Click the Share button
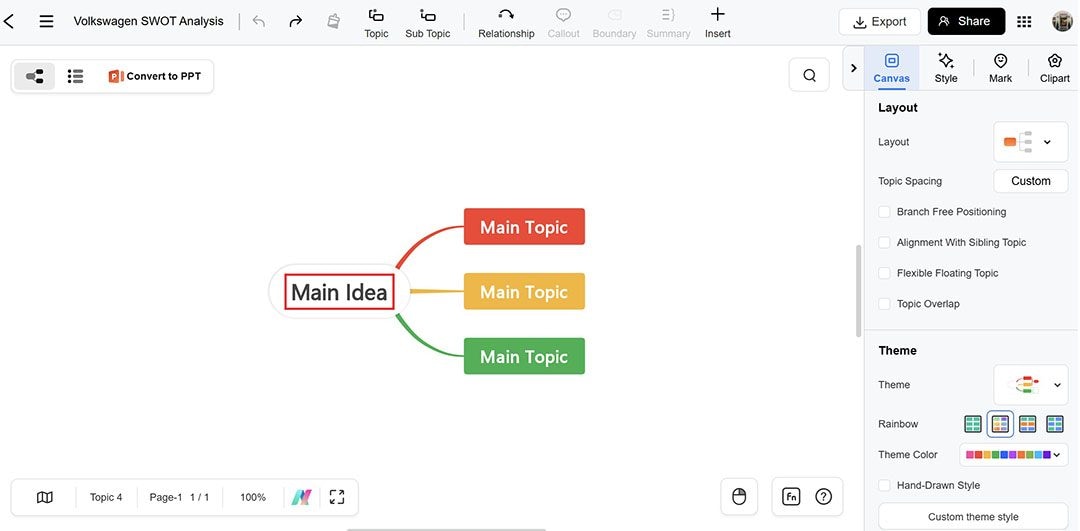The height and width of the screenshot is (531, 1080). [966, 21]
